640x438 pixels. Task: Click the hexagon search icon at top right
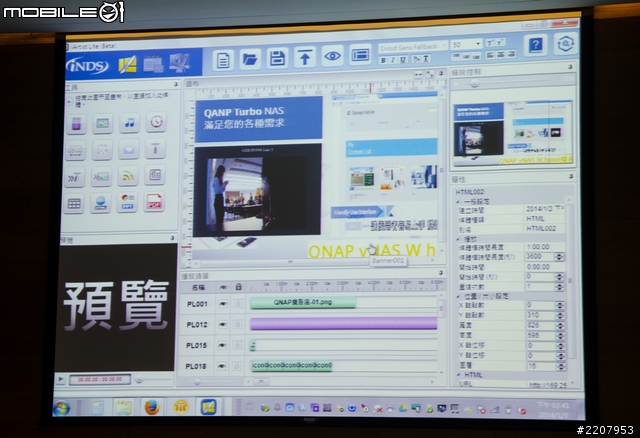tap(566, 43)
